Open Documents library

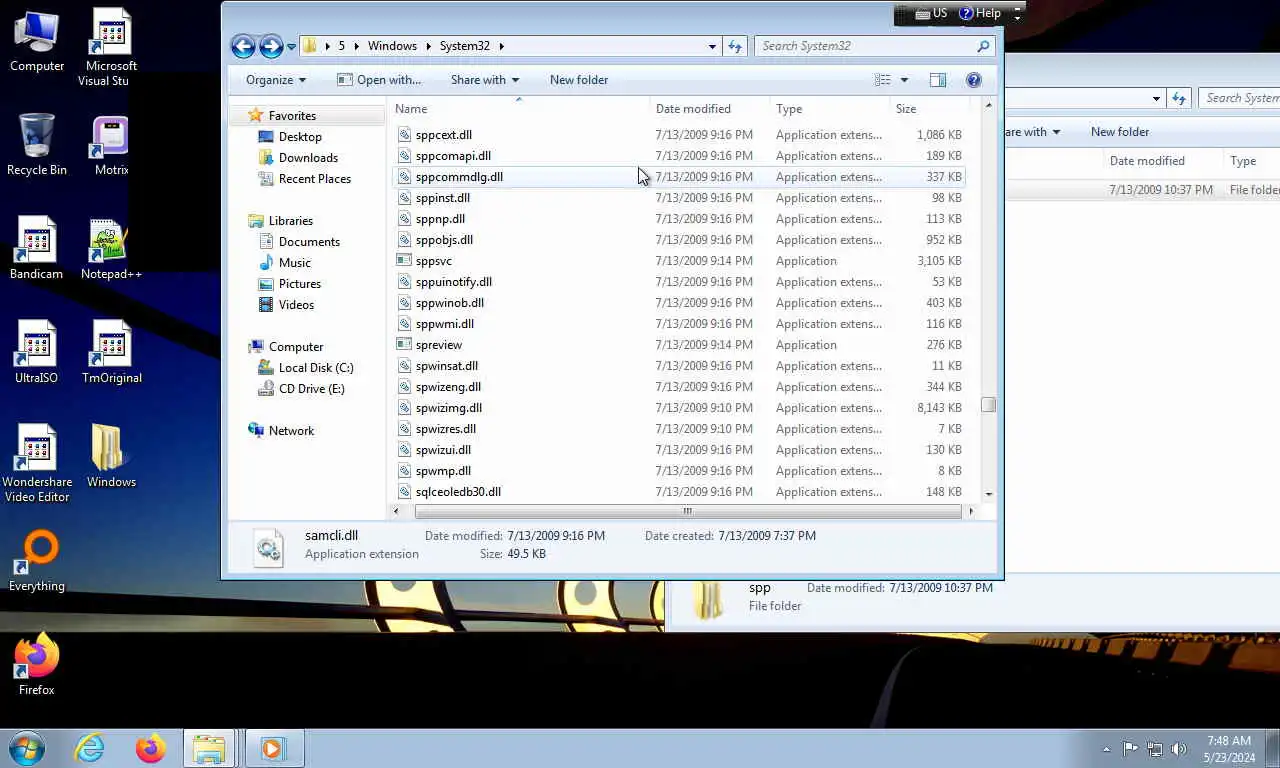click(309, 242)
